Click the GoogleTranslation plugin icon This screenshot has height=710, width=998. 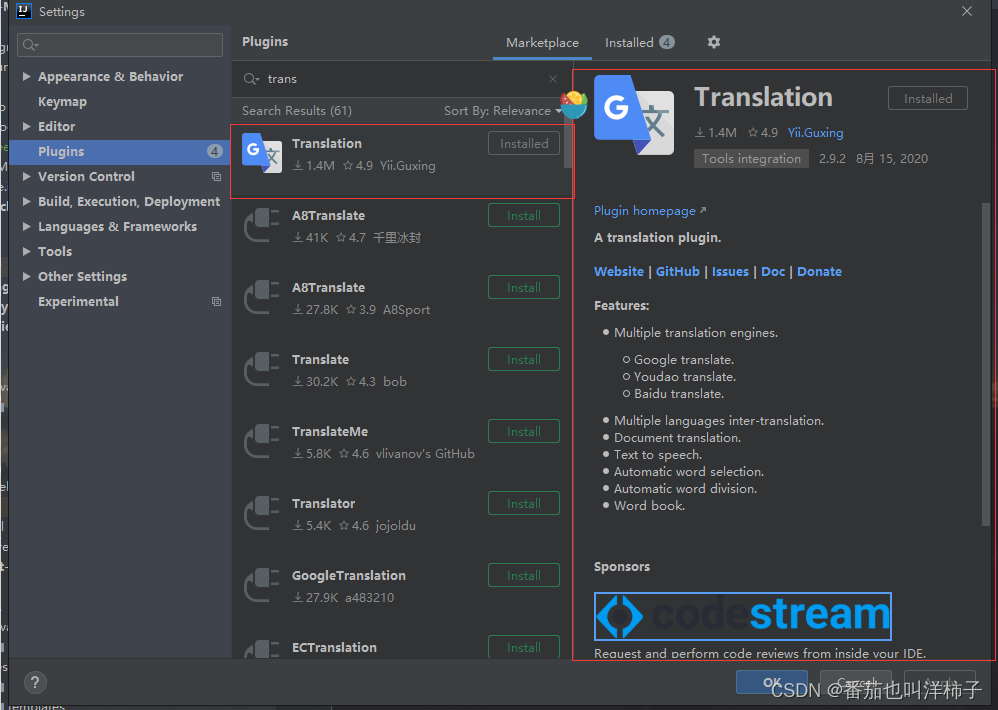pos(262,585)
